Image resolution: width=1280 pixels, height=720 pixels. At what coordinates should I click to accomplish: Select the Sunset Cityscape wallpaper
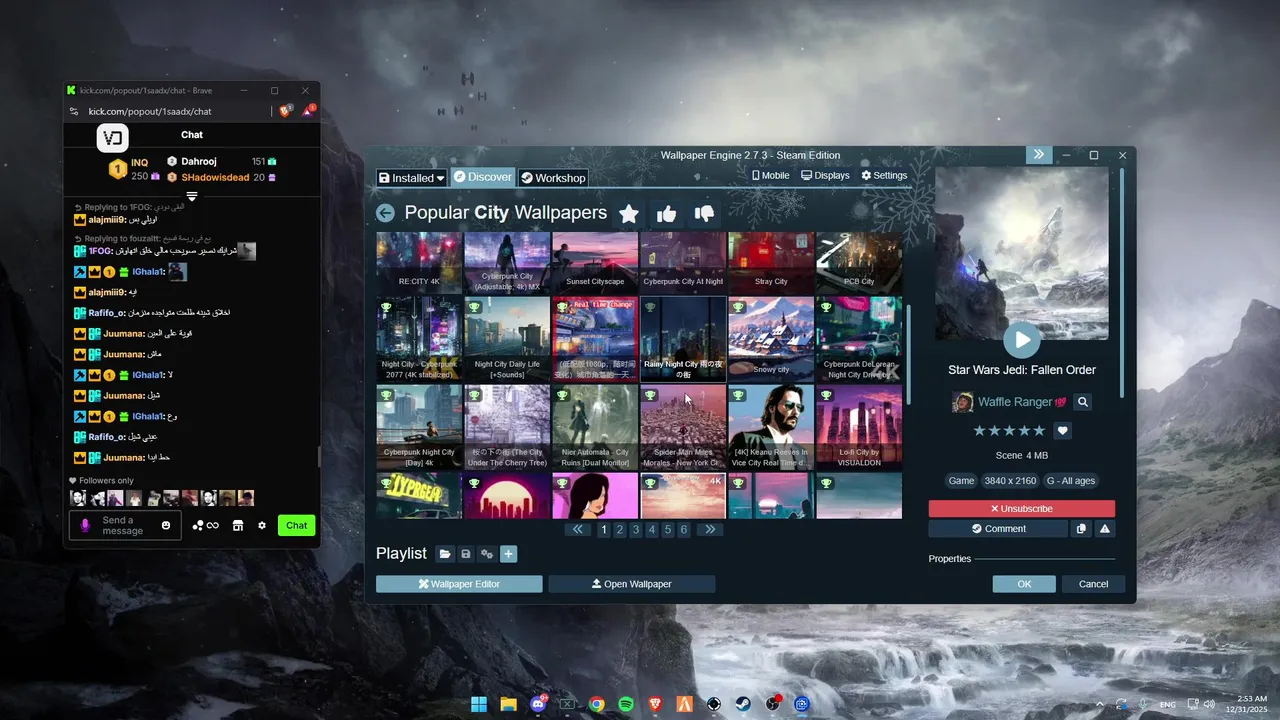click(595, 263)
